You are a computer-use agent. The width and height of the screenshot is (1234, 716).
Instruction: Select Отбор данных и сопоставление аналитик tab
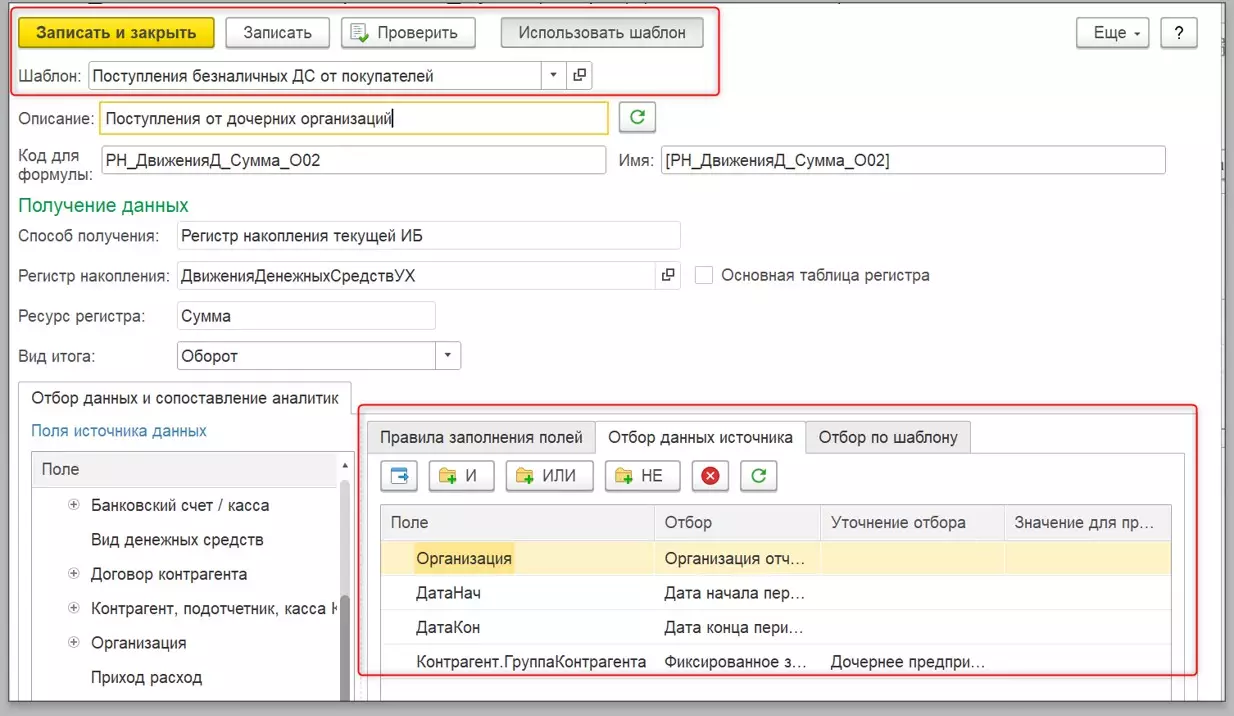(185, 397)
